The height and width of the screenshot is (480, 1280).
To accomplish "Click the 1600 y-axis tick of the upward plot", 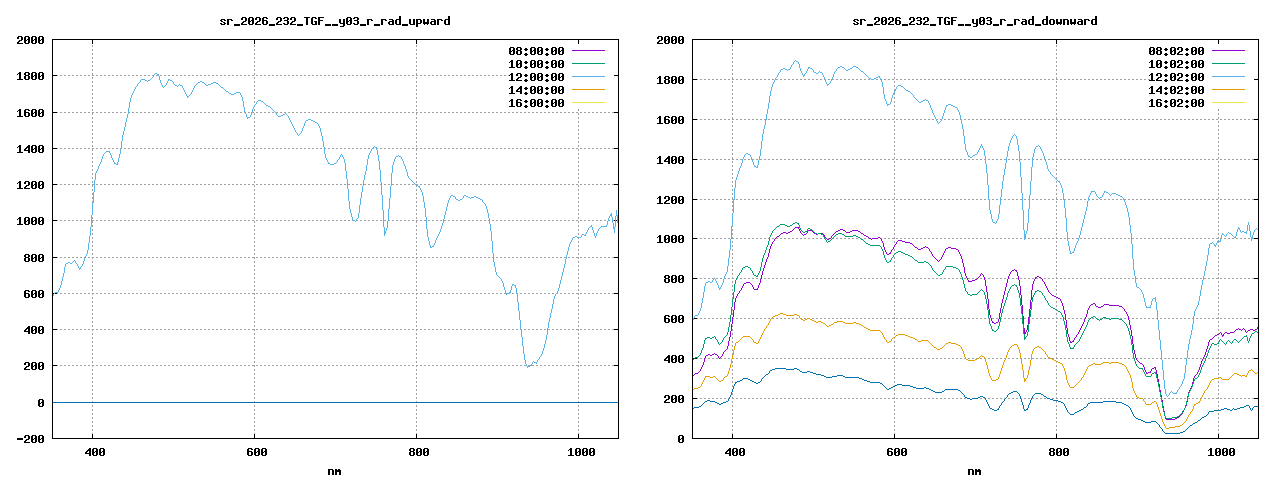I will click(x=30, y=113).
